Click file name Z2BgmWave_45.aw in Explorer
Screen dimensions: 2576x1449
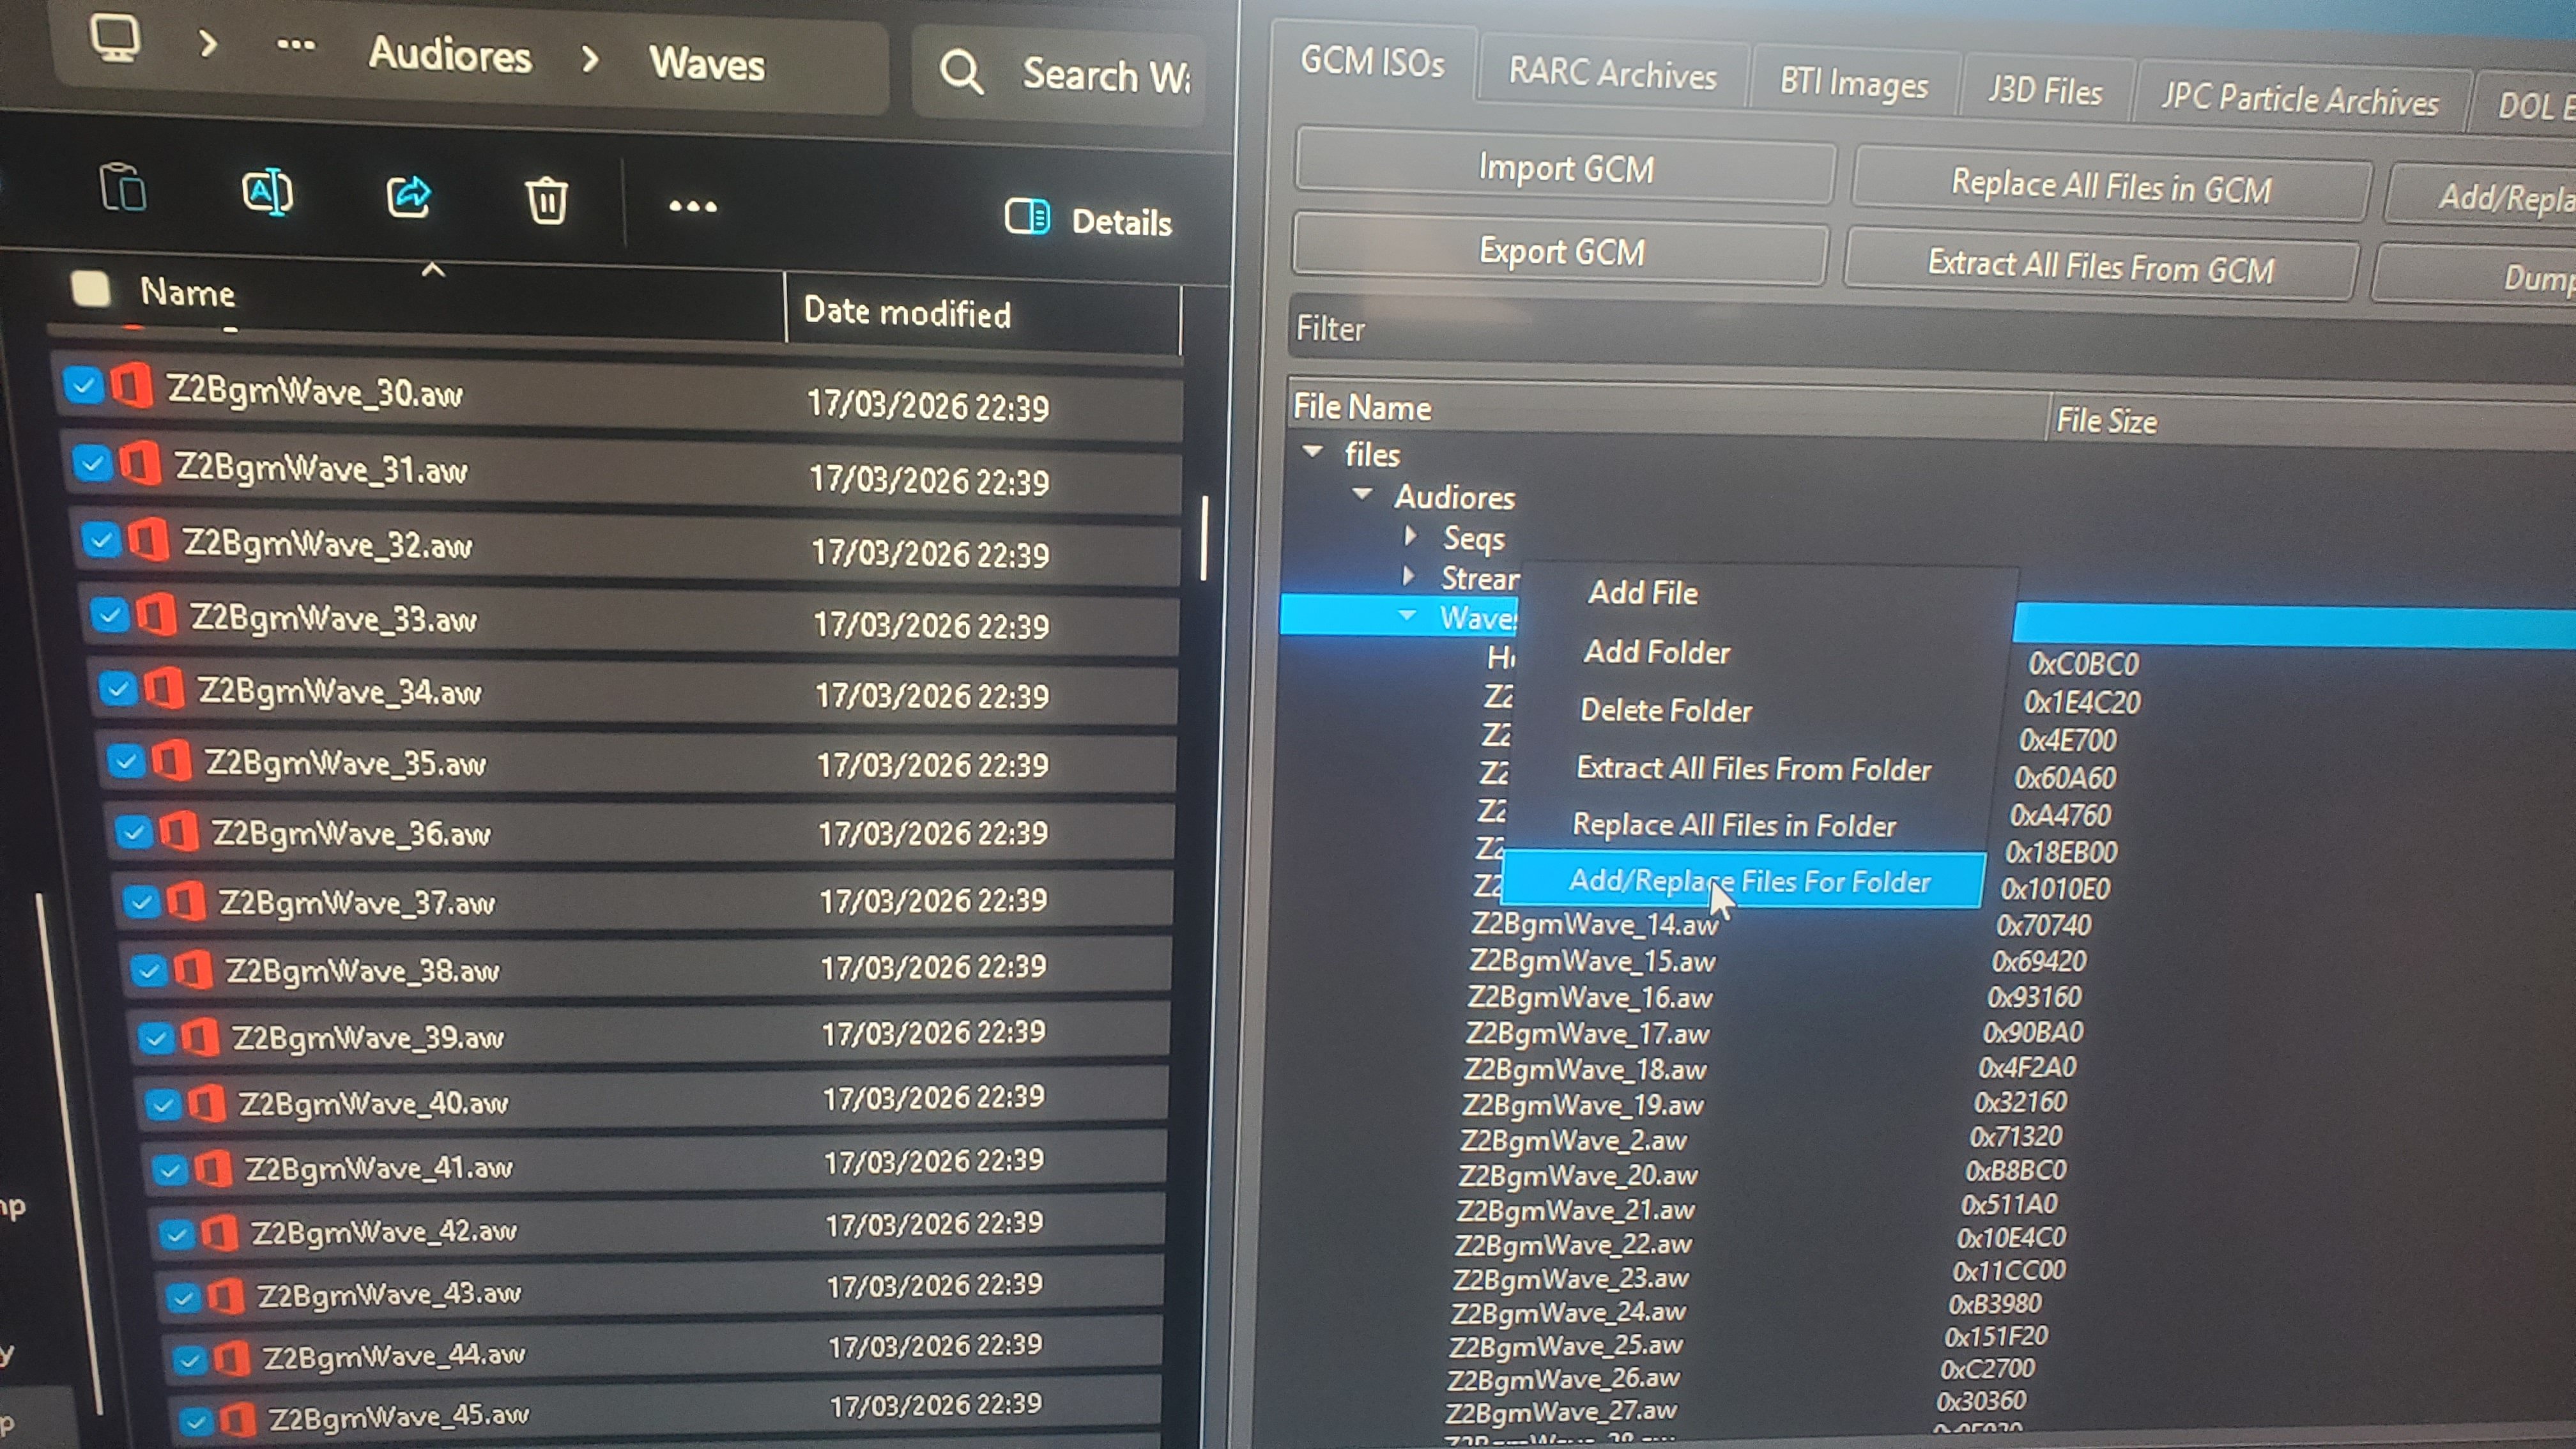coord(399,1416)
